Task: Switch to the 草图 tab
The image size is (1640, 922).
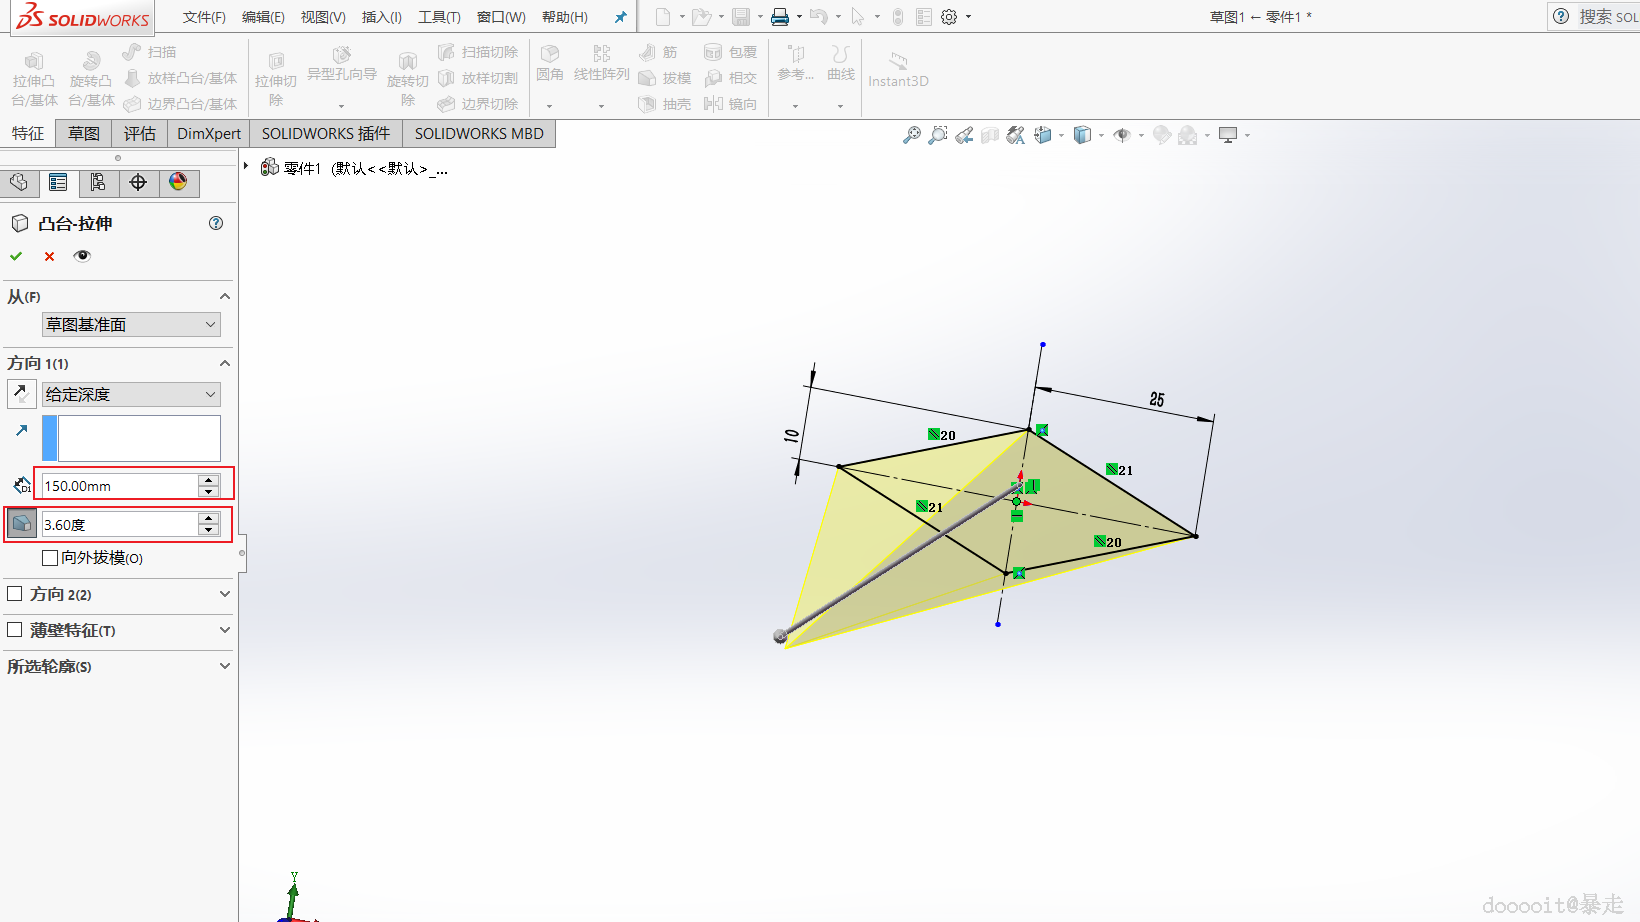Action: 84,133
